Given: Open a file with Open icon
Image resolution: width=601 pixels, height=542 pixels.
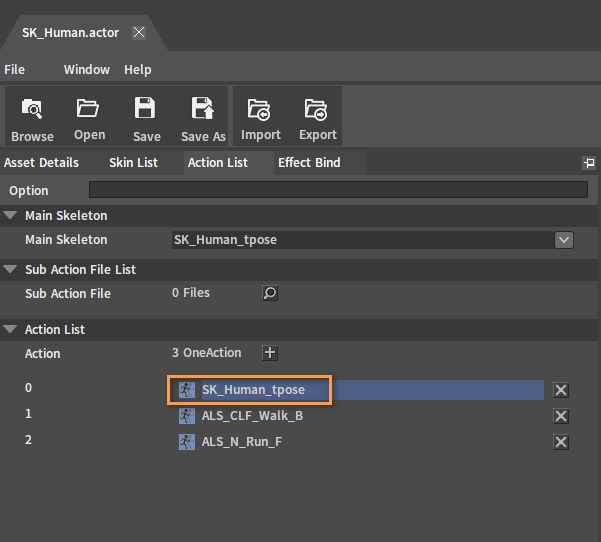Looking at the screenshot, I should point(88,108).
